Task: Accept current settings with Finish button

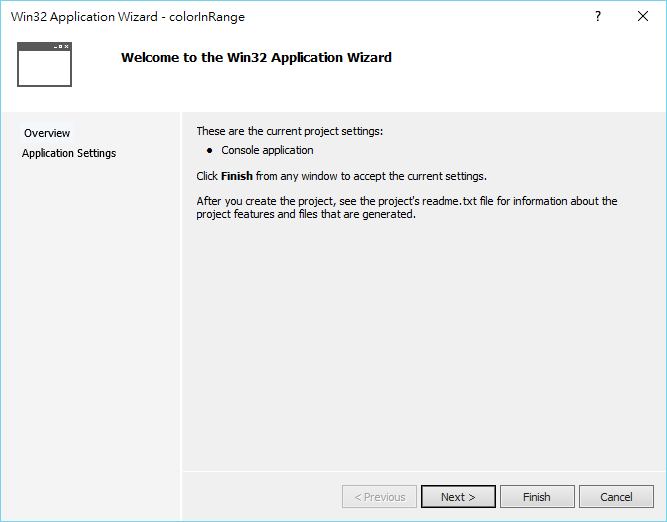Action: (537, 496)
